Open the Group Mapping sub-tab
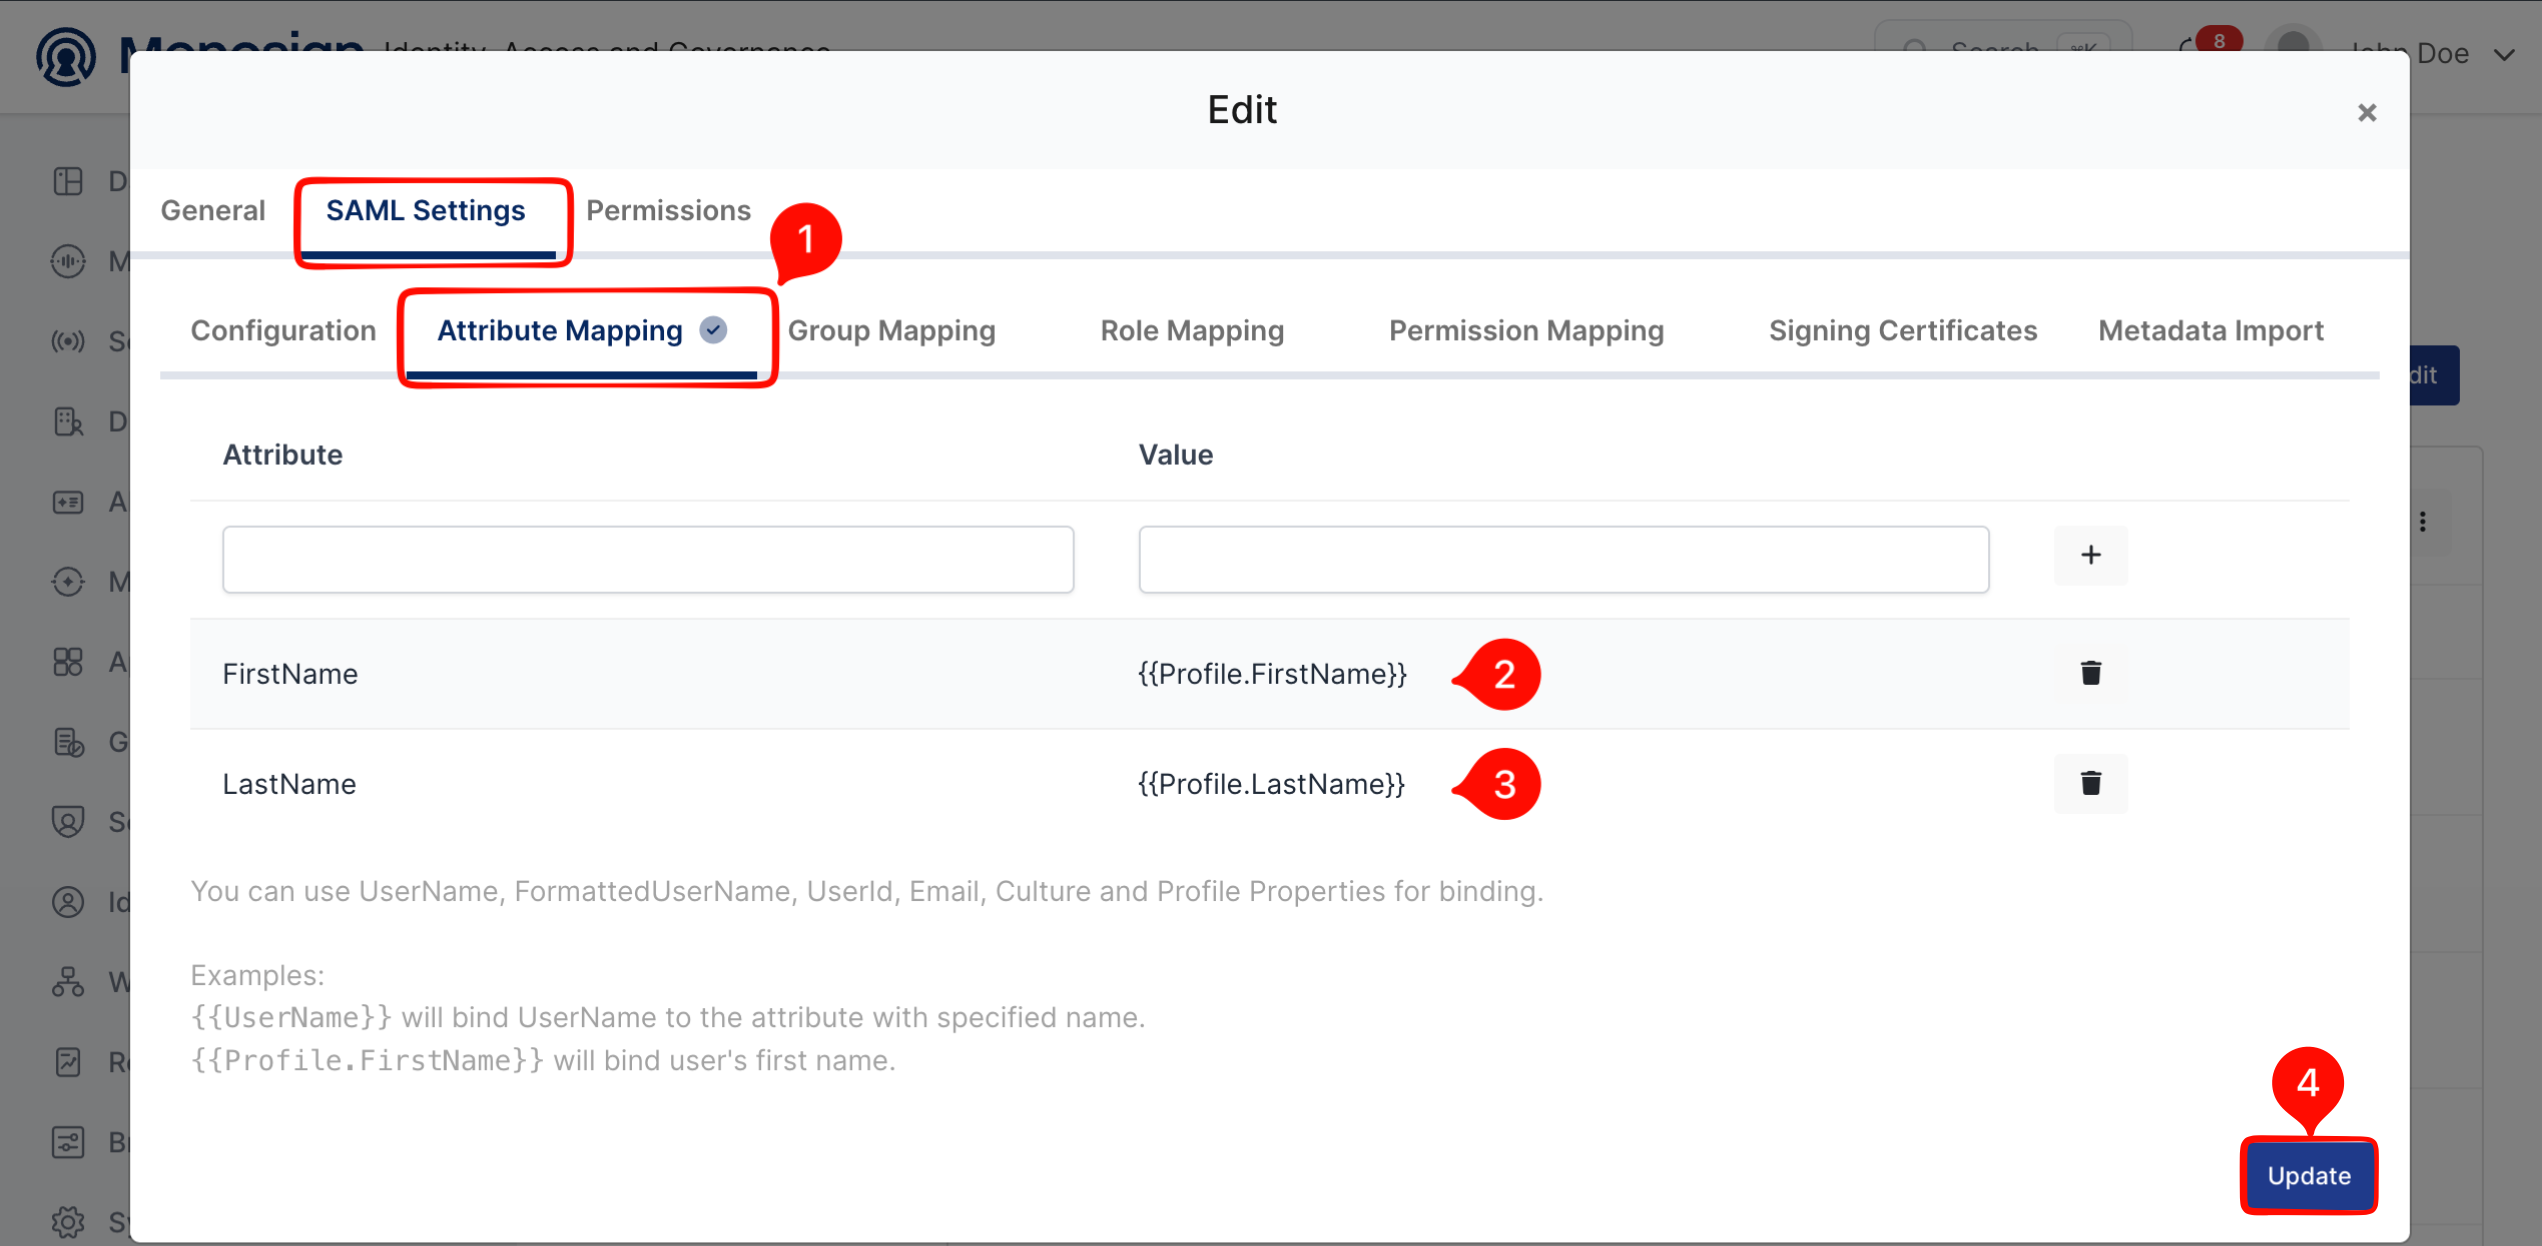Viewport: 2542px width, 1246px height. (892, 330)
